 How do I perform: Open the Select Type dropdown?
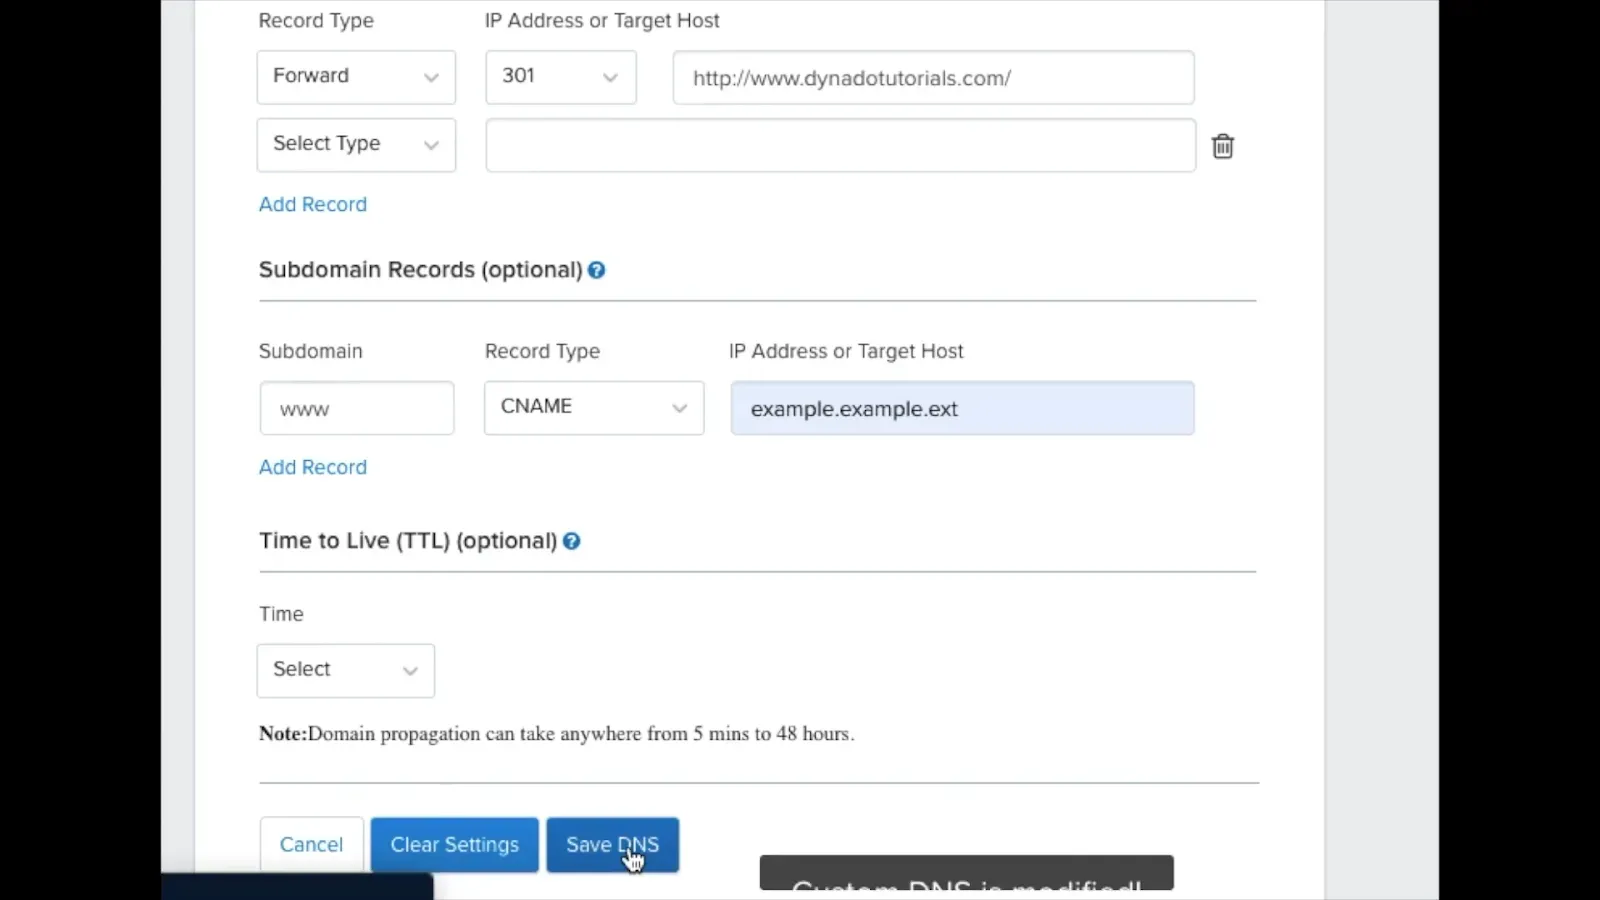[x=356, y=145]
